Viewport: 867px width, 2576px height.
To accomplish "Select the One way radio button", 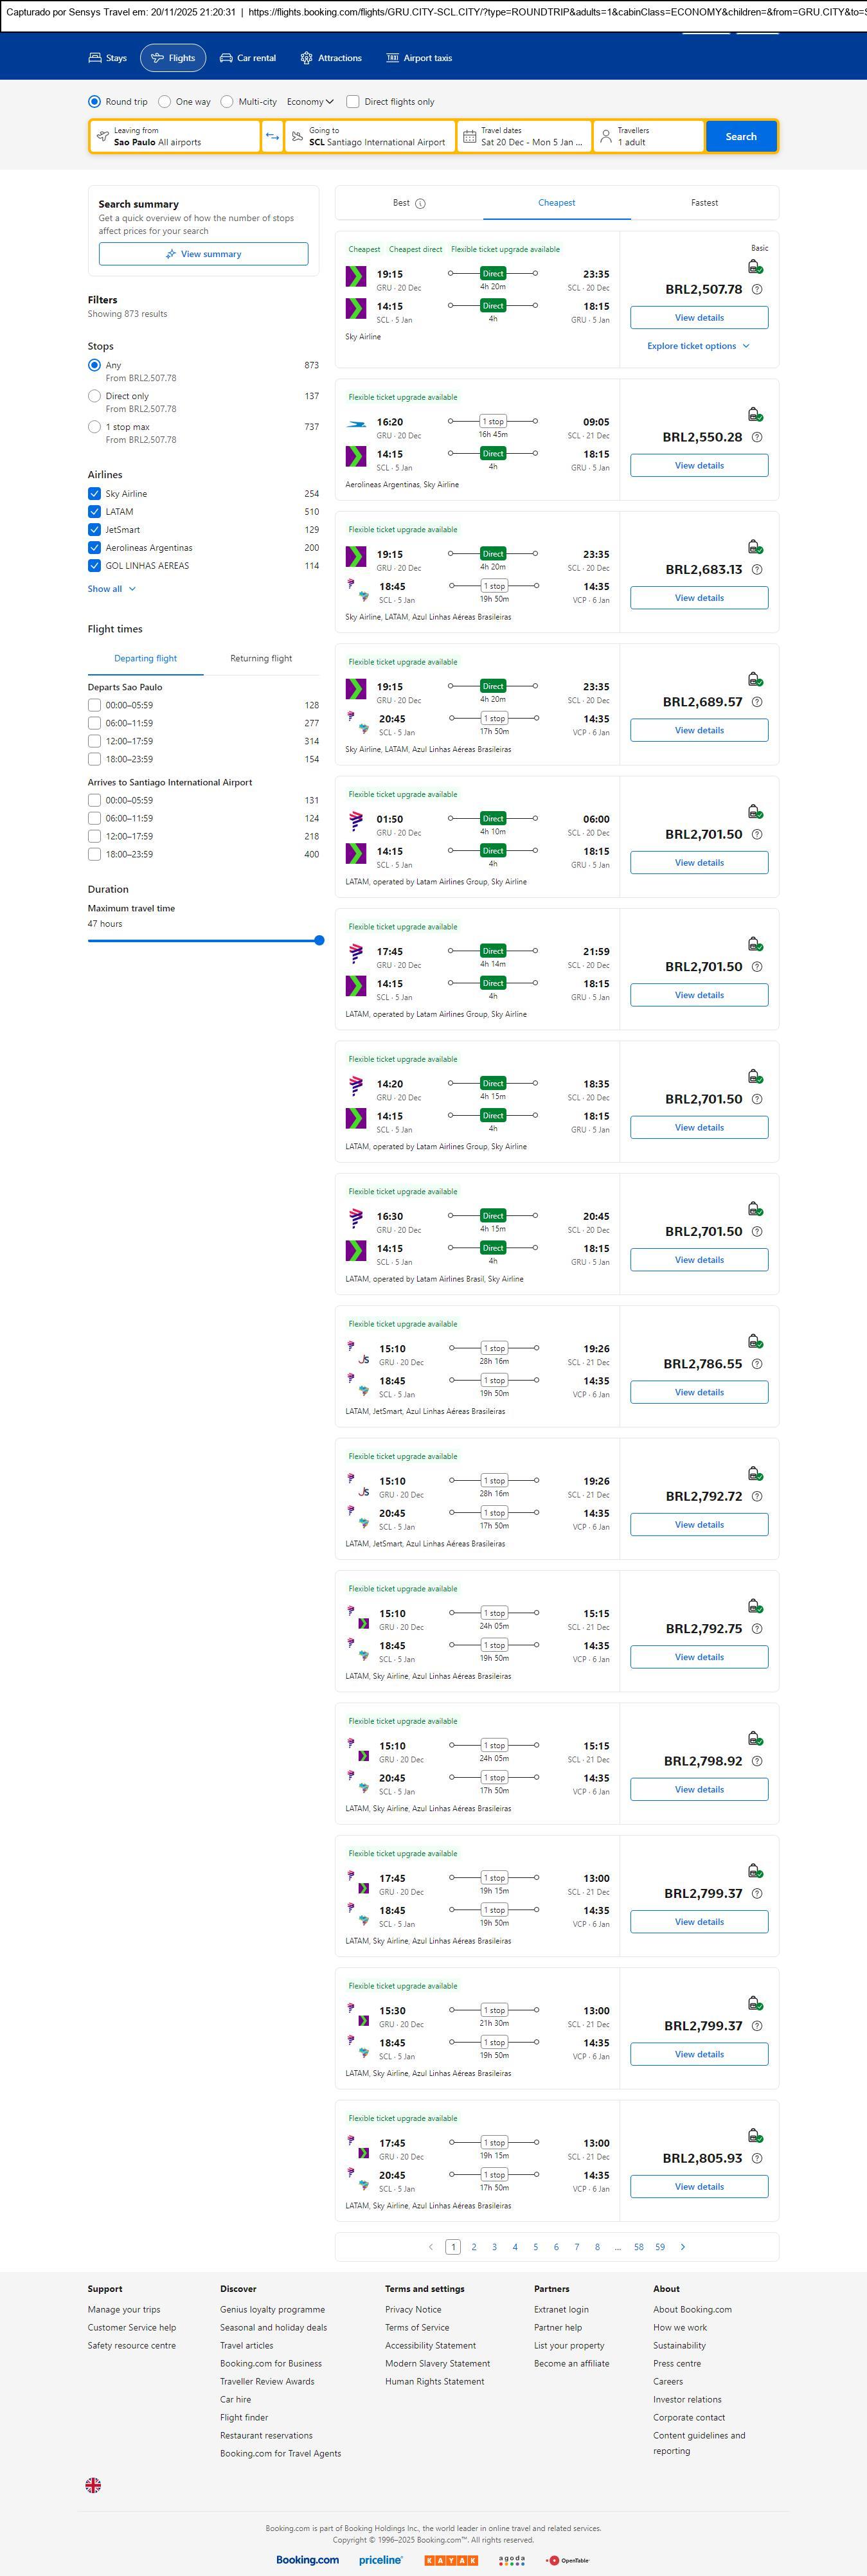I will 165,102.
